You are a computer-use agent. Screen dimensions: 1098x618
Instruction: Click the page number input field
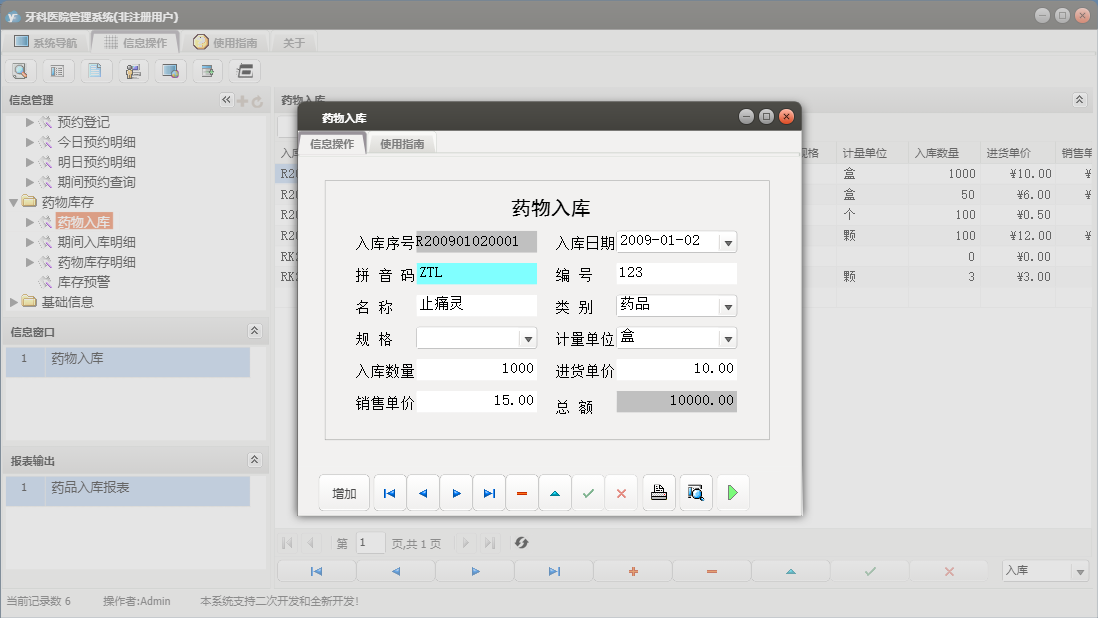[x=370, y=543]
